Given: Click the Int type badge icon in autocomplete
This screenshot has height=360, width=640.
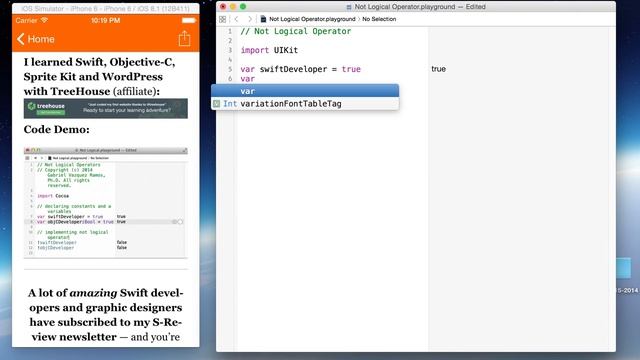Looking at the screenshot, I should click(x=216, y=104).
